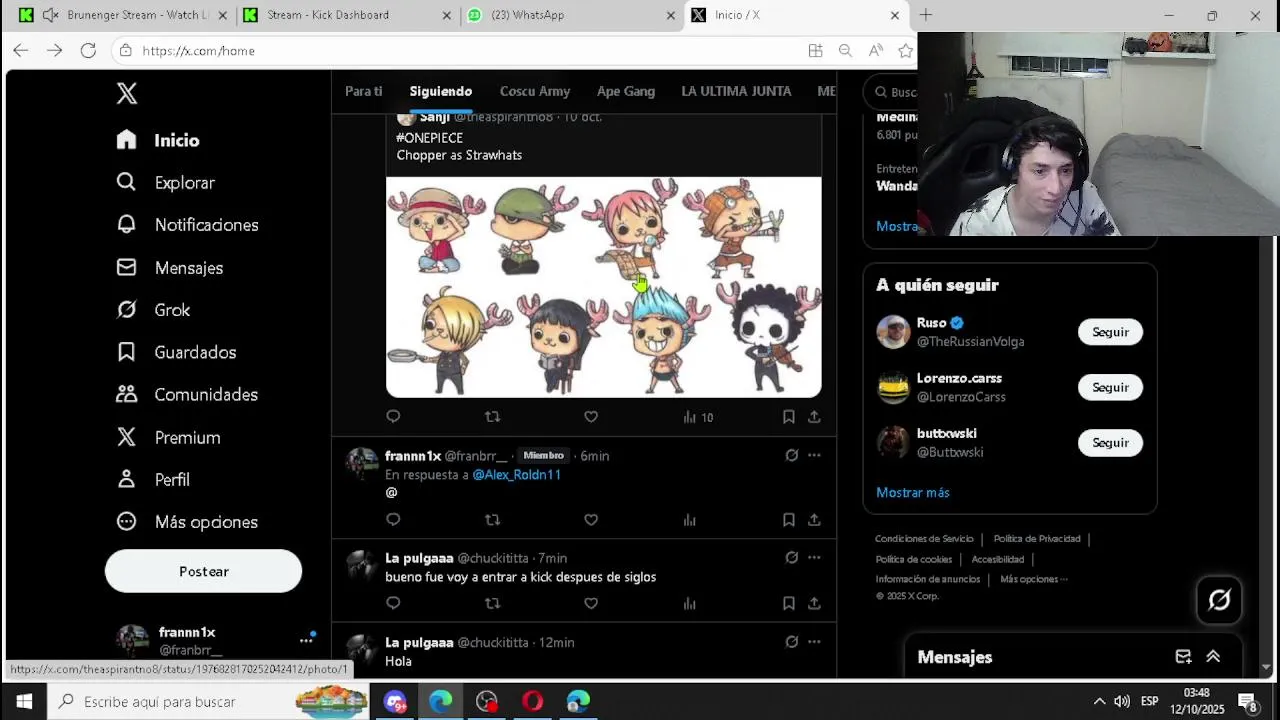Follow Ruso @TheRussianVolga
The height and width of the screenshot is (720, 1280).
pyautogui.click(x=1110, y=332)
